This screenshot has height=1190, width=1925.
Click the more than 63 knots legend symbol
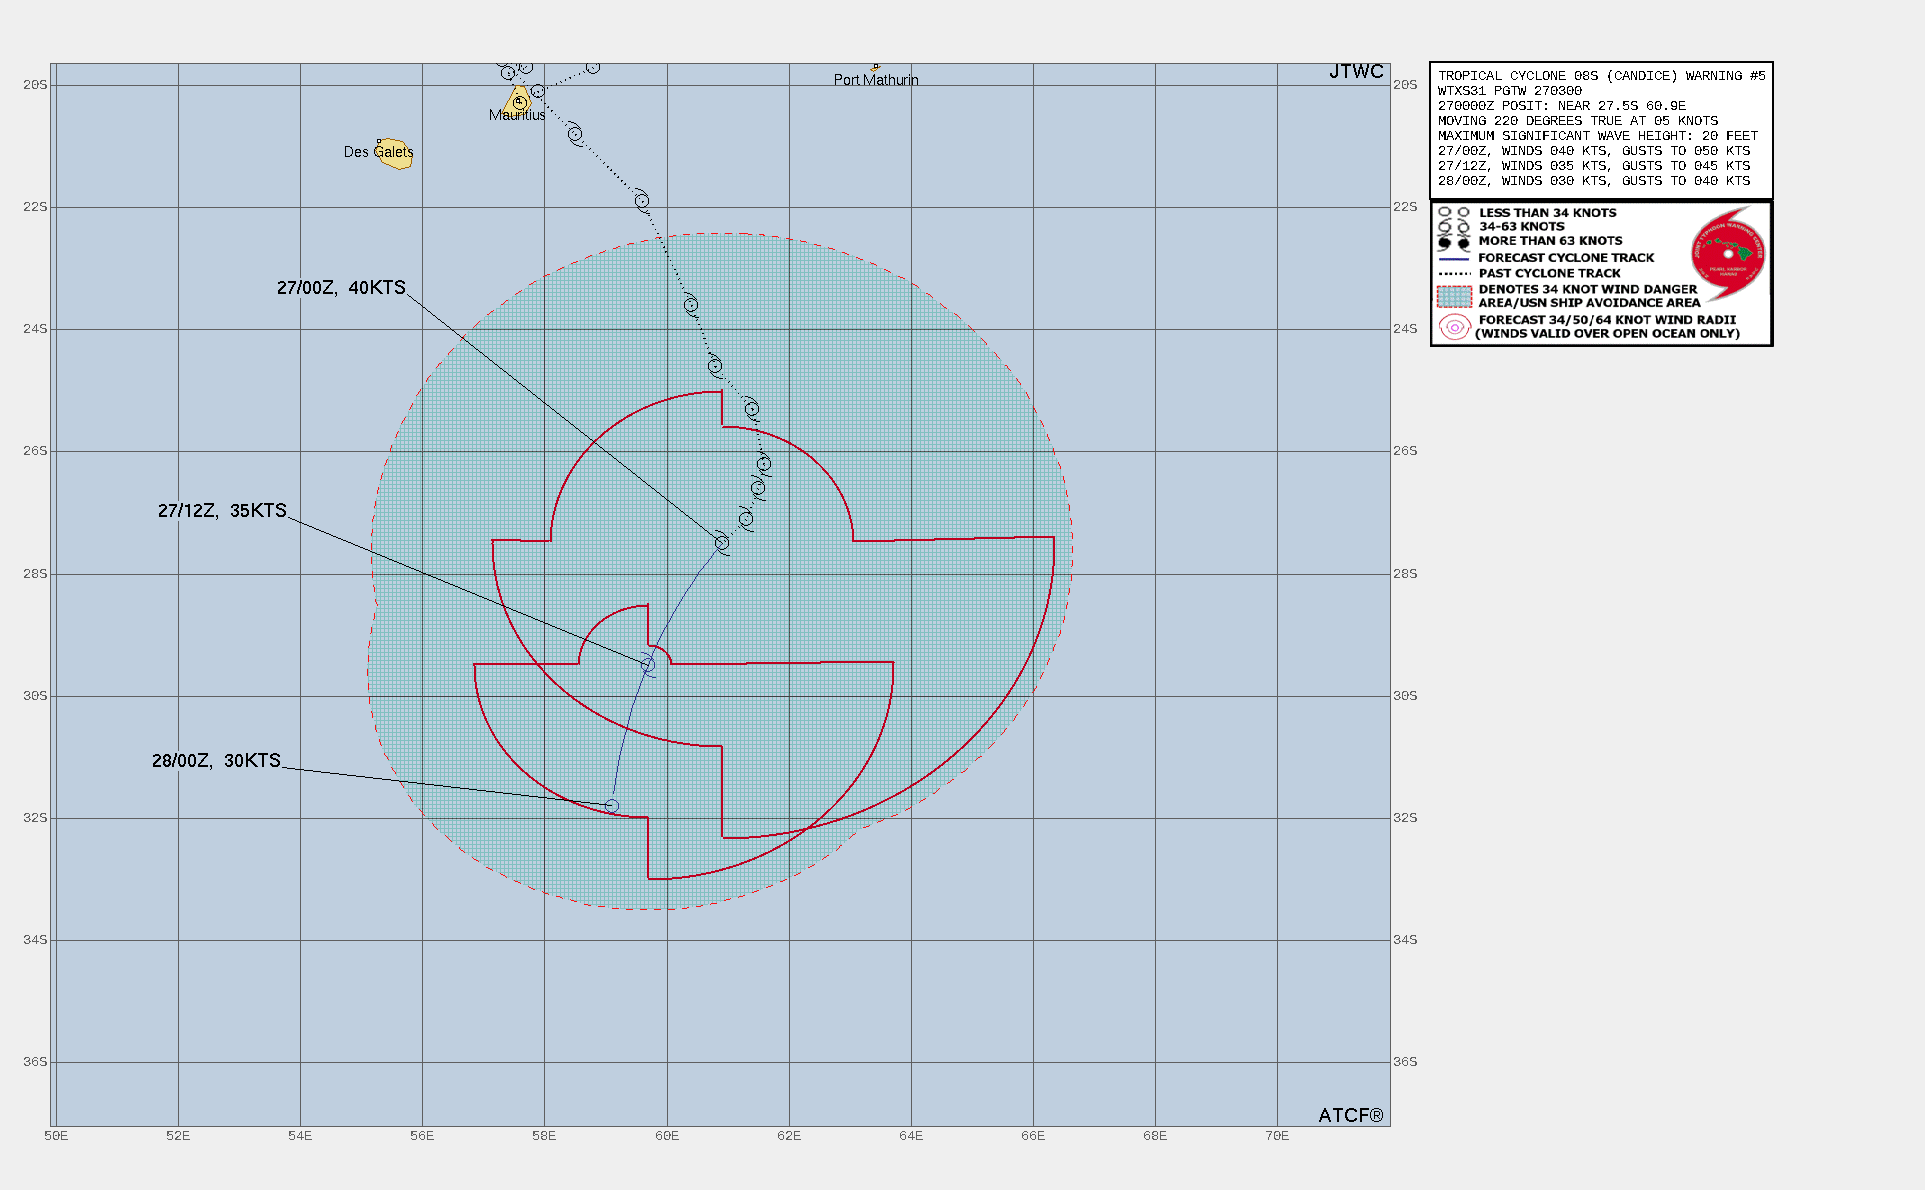1454,242
